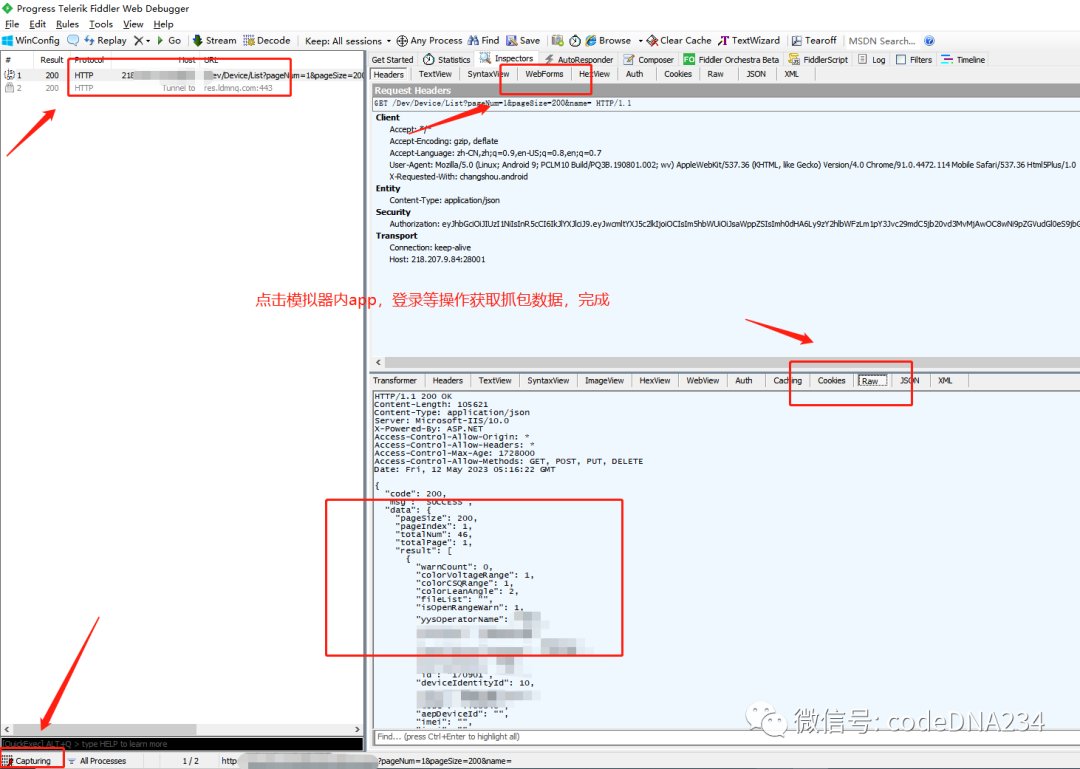Open the AutoResponder tab
The image size is (1080, 769).
click(x=579, y=60)
